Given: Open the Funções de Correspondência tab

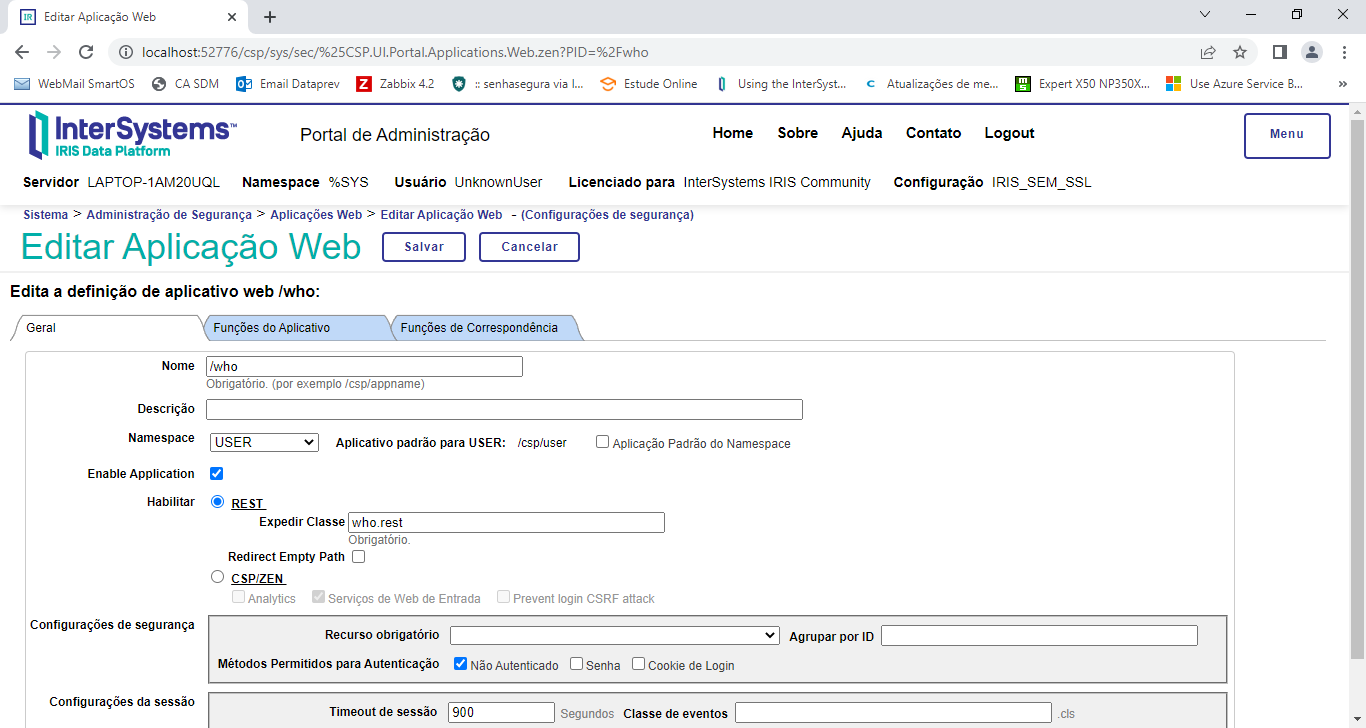Looking at the screenshot, I should (479, 328).
